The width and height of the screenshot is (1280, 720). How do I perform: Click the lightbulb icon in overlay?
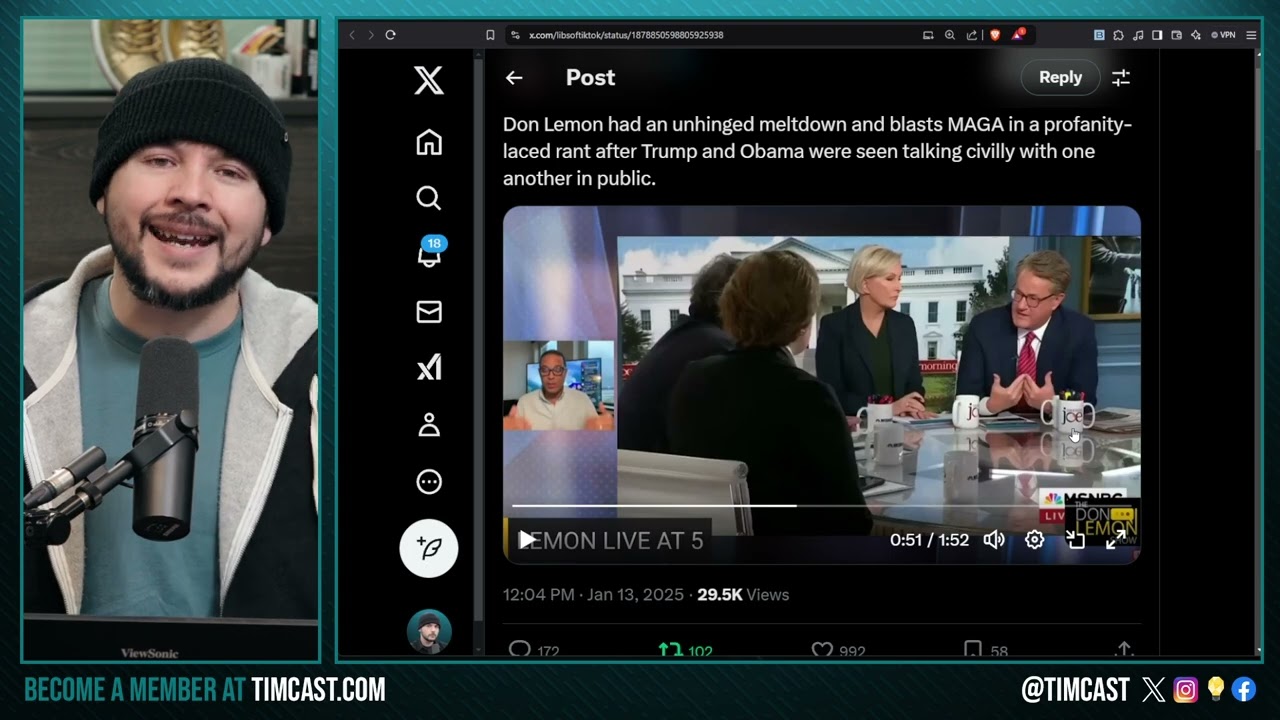click(1215, 689)
